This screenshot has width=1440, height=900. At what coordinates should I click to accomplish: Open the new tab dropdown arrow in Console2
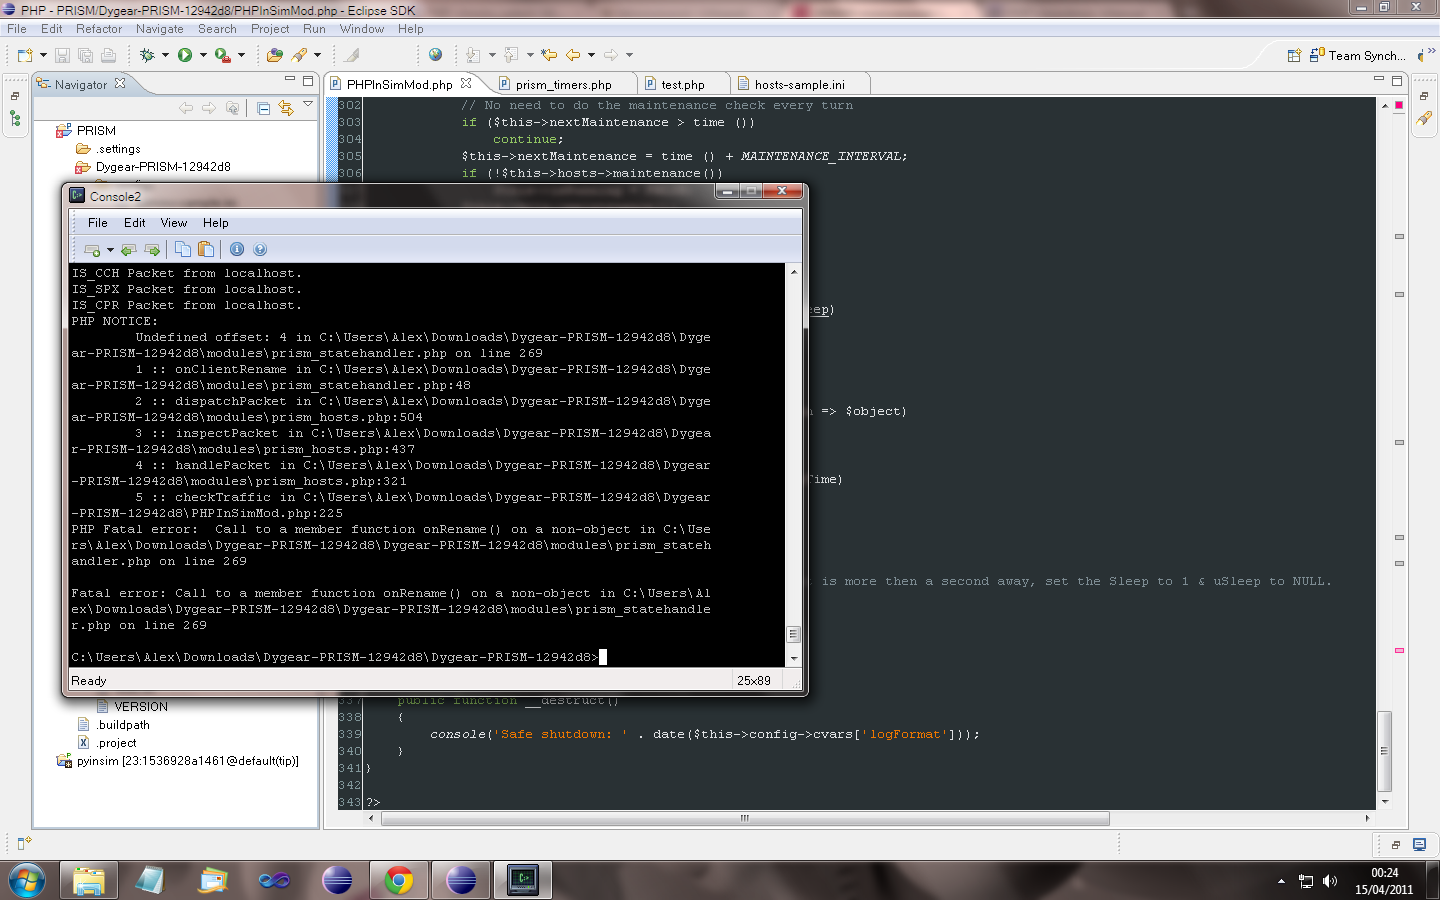pos(110,250)
